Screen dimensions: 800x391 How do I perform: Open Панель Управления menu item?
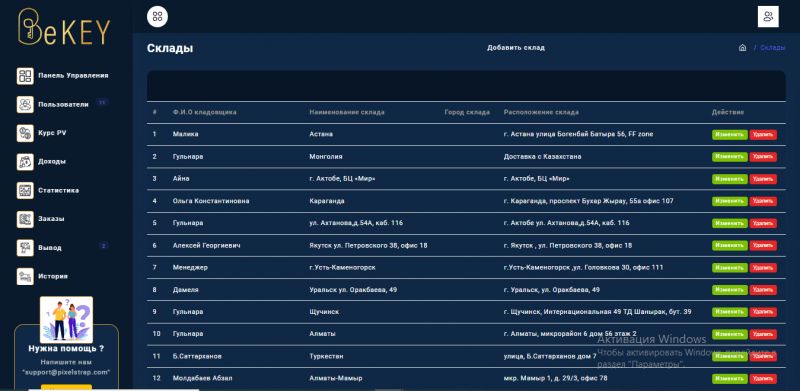click(73, 76)
